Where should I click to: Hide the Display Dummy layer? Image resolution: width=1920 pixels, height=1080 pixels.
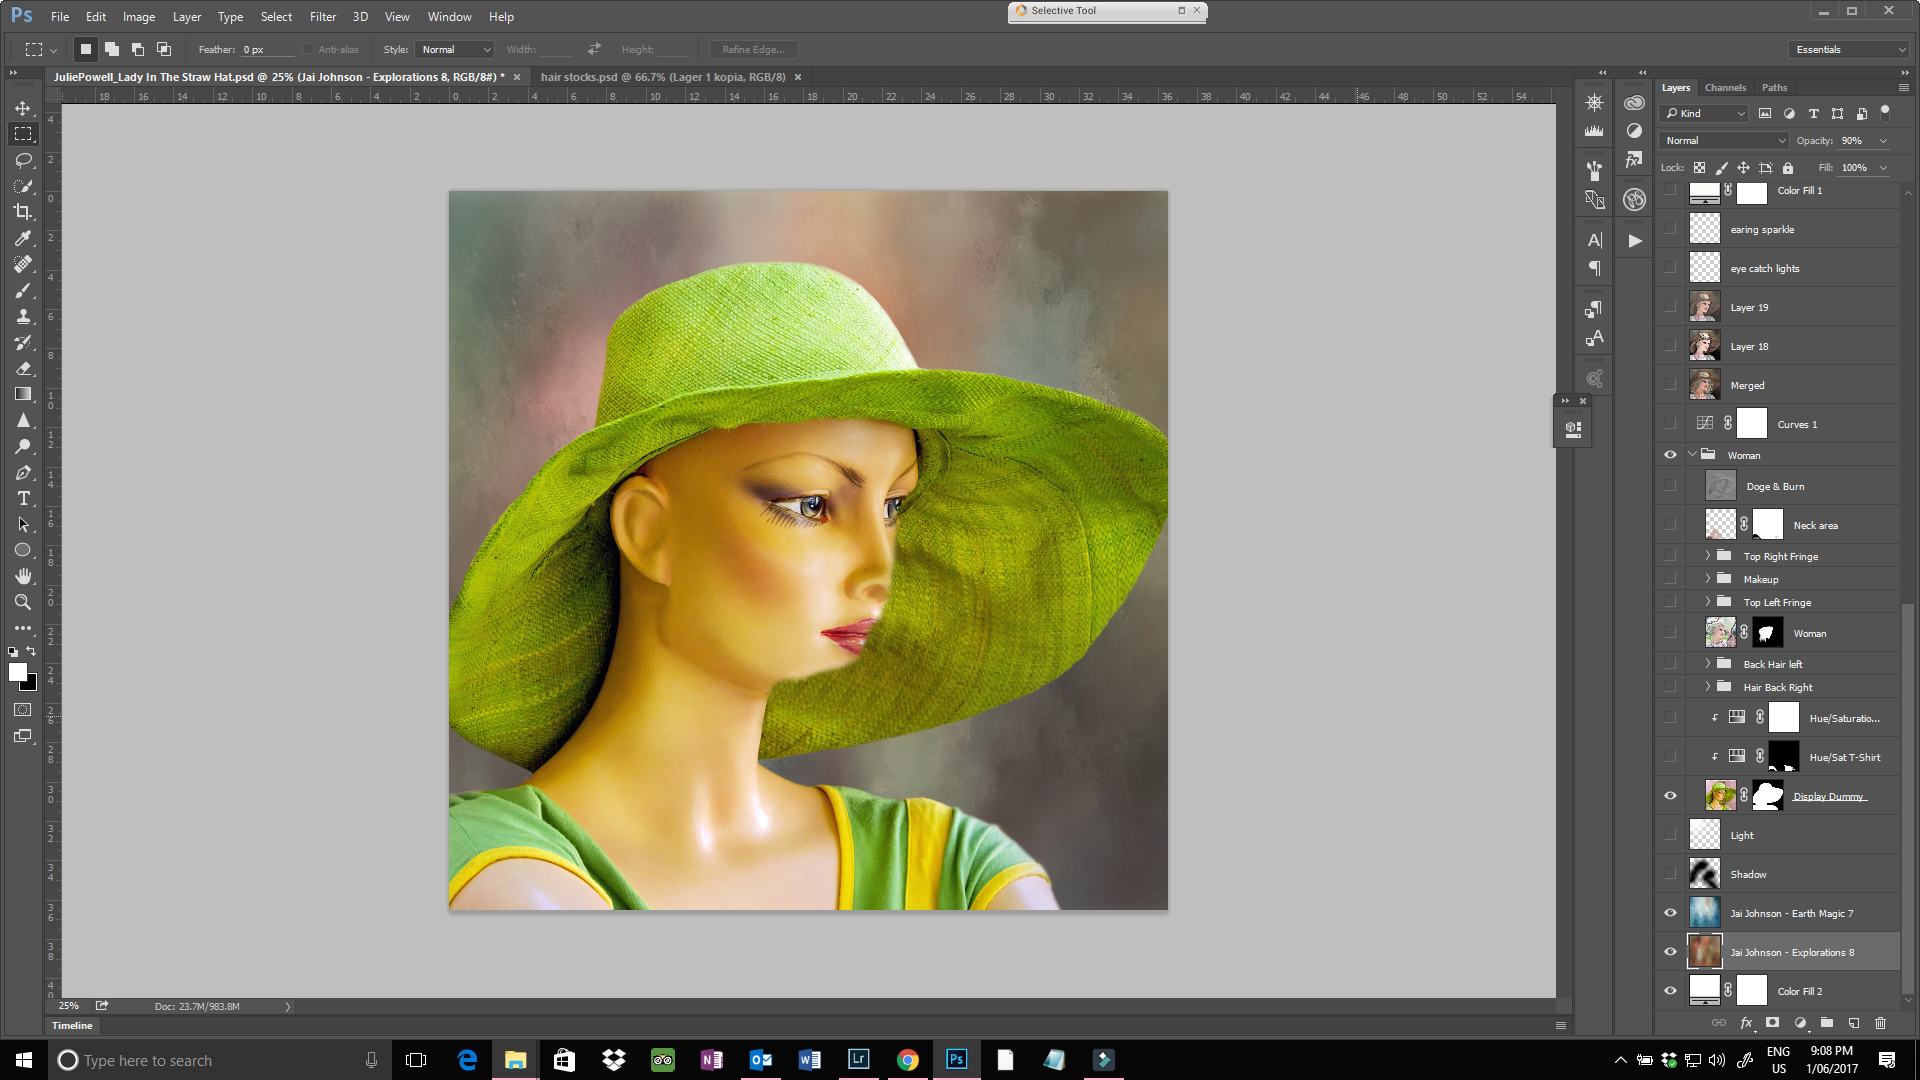1670,796
